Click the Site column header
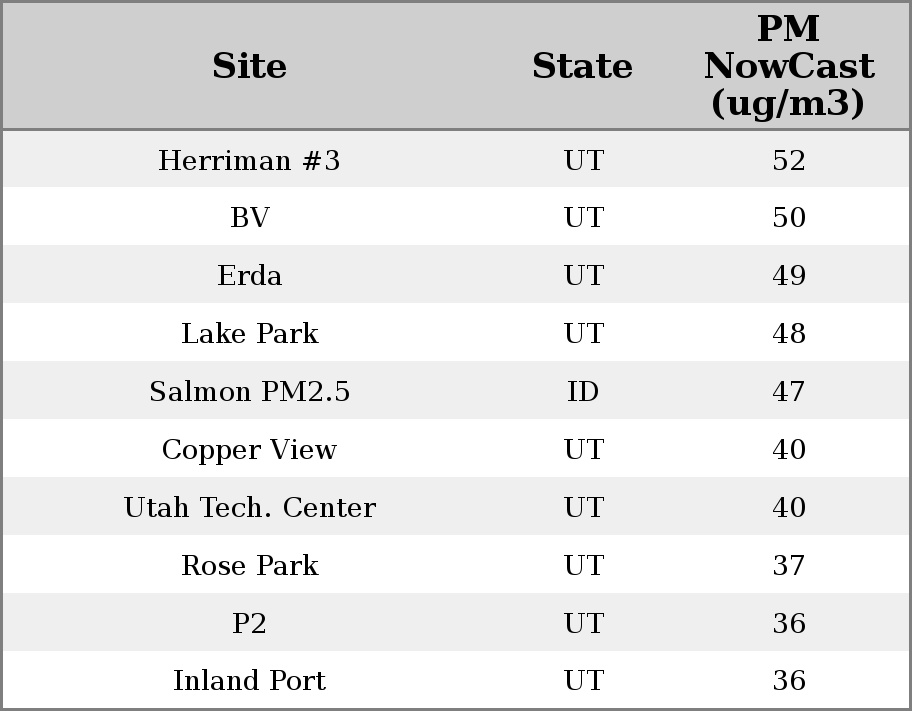Screen dimensions: 912x711 tap(249, 66)
